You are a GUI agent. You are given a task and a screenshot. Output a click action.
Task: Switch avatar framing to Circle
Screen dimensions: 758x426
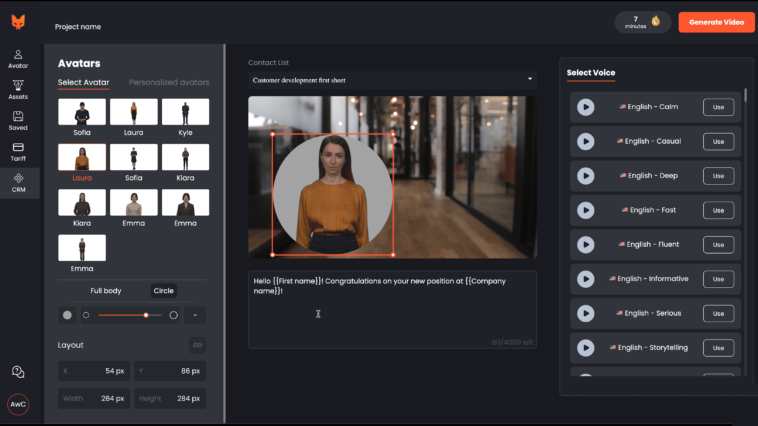click(163, 291)
